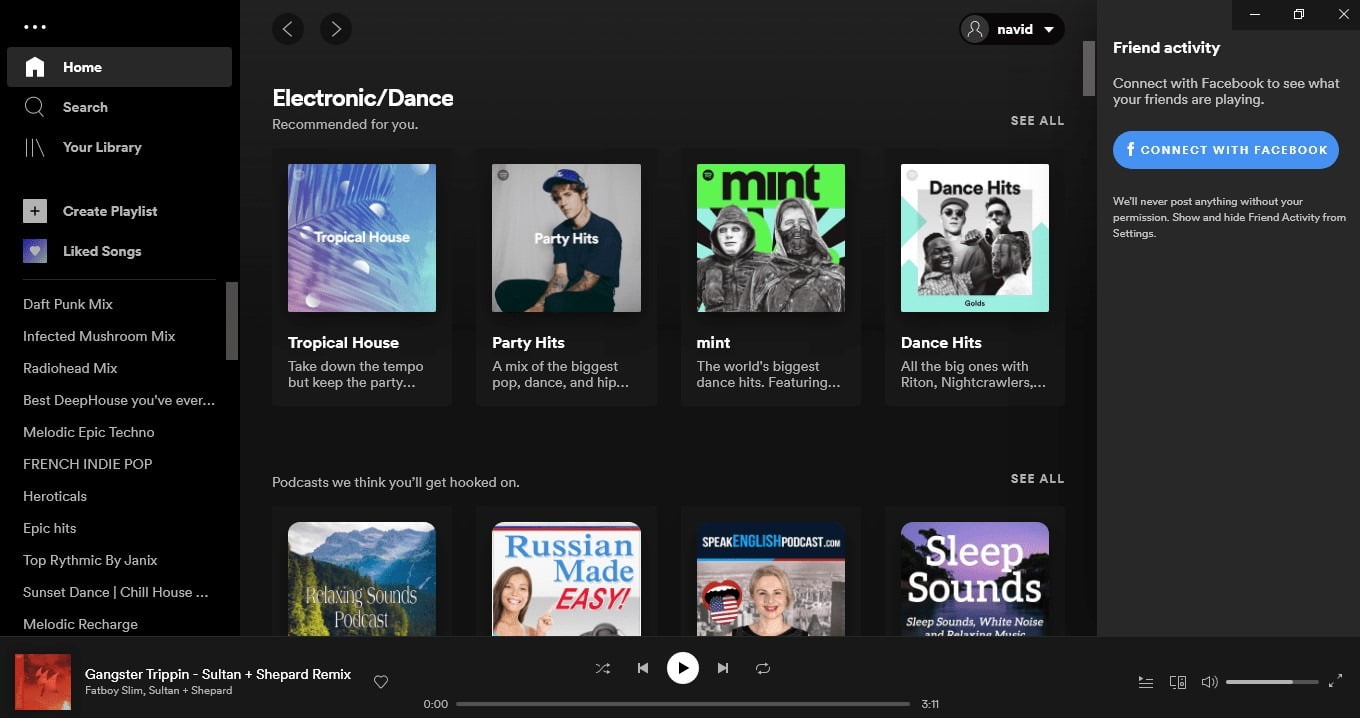Open the mint playlist cover
This screenshot has width=1360, height=718.
point(771,238)
